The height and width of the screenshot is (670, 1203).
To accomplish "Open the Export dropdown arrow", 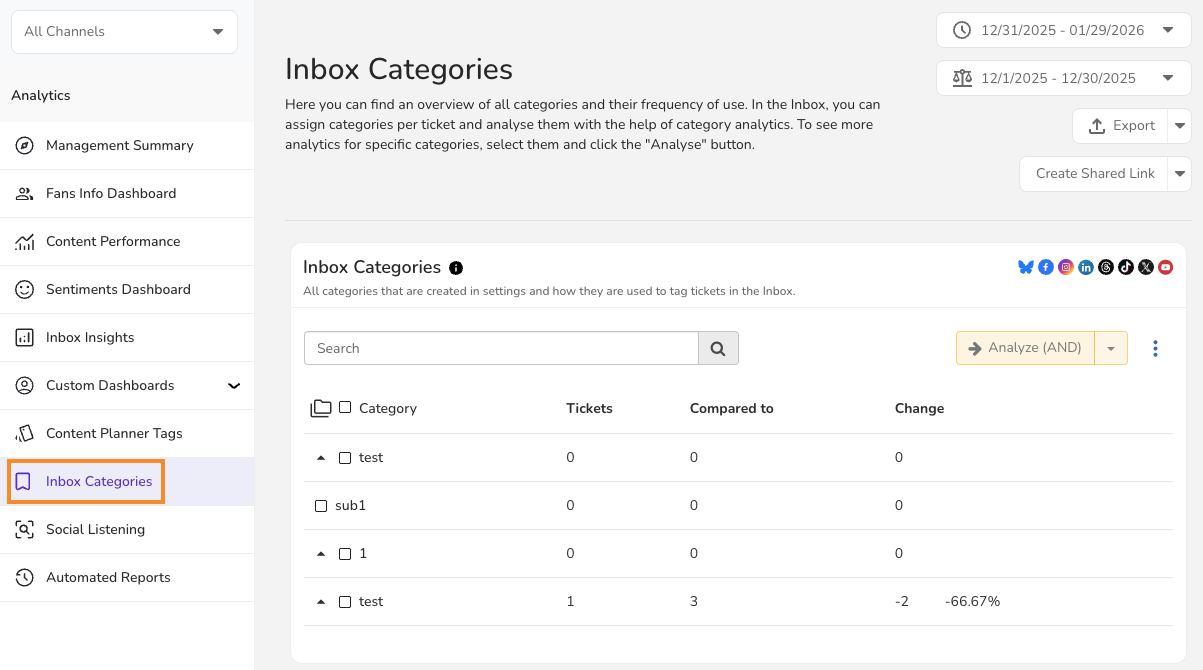I will click(x=1180, y=126).
